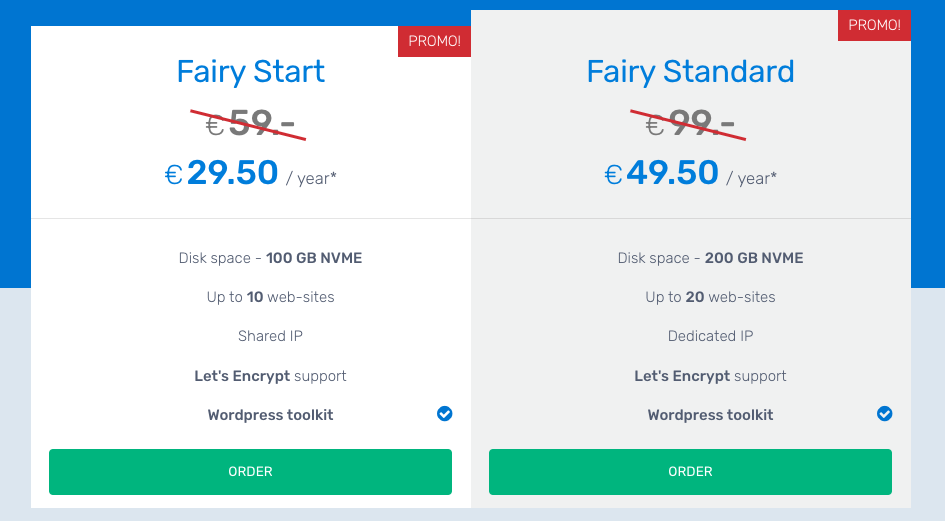The width and height of the screenshot is (945, 521).
Task: Click the Up to 20 web-sites feature
Action: coord(710,297)
